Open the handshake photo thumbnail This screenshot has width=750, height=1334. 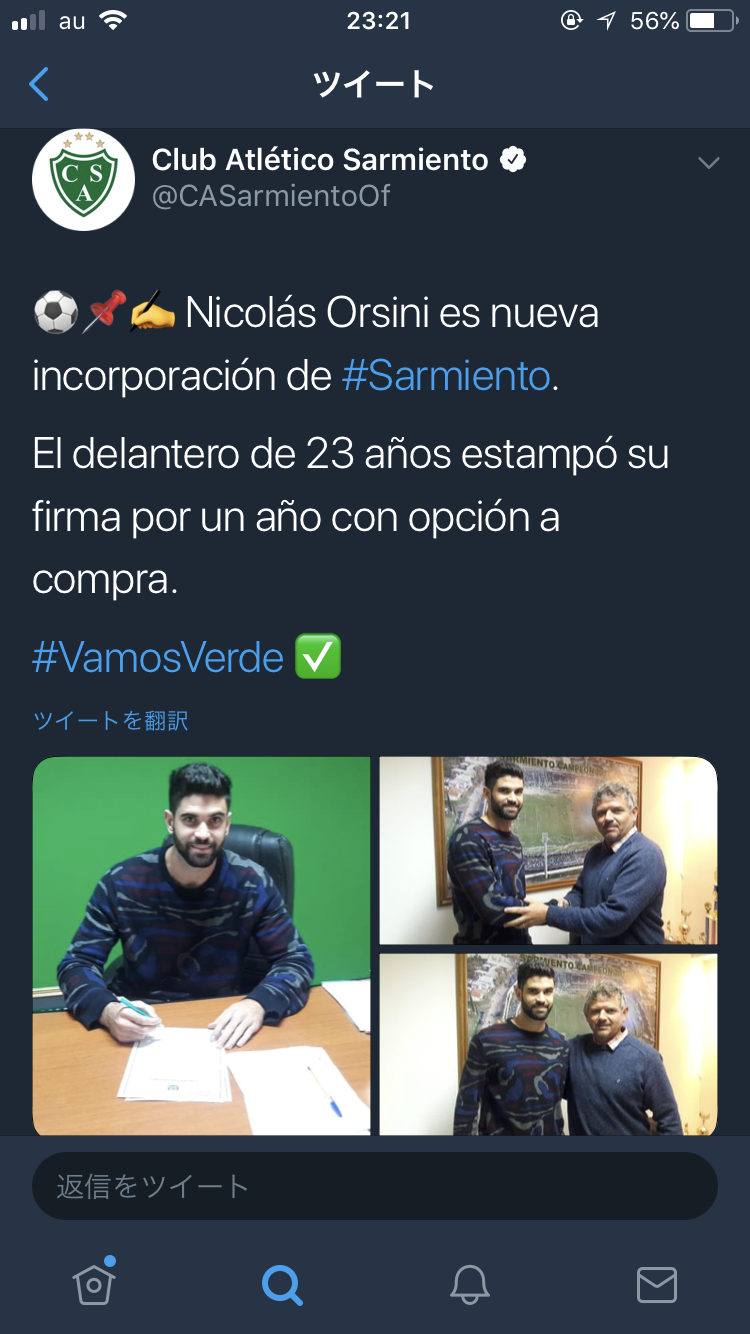(x=548, y=850)
